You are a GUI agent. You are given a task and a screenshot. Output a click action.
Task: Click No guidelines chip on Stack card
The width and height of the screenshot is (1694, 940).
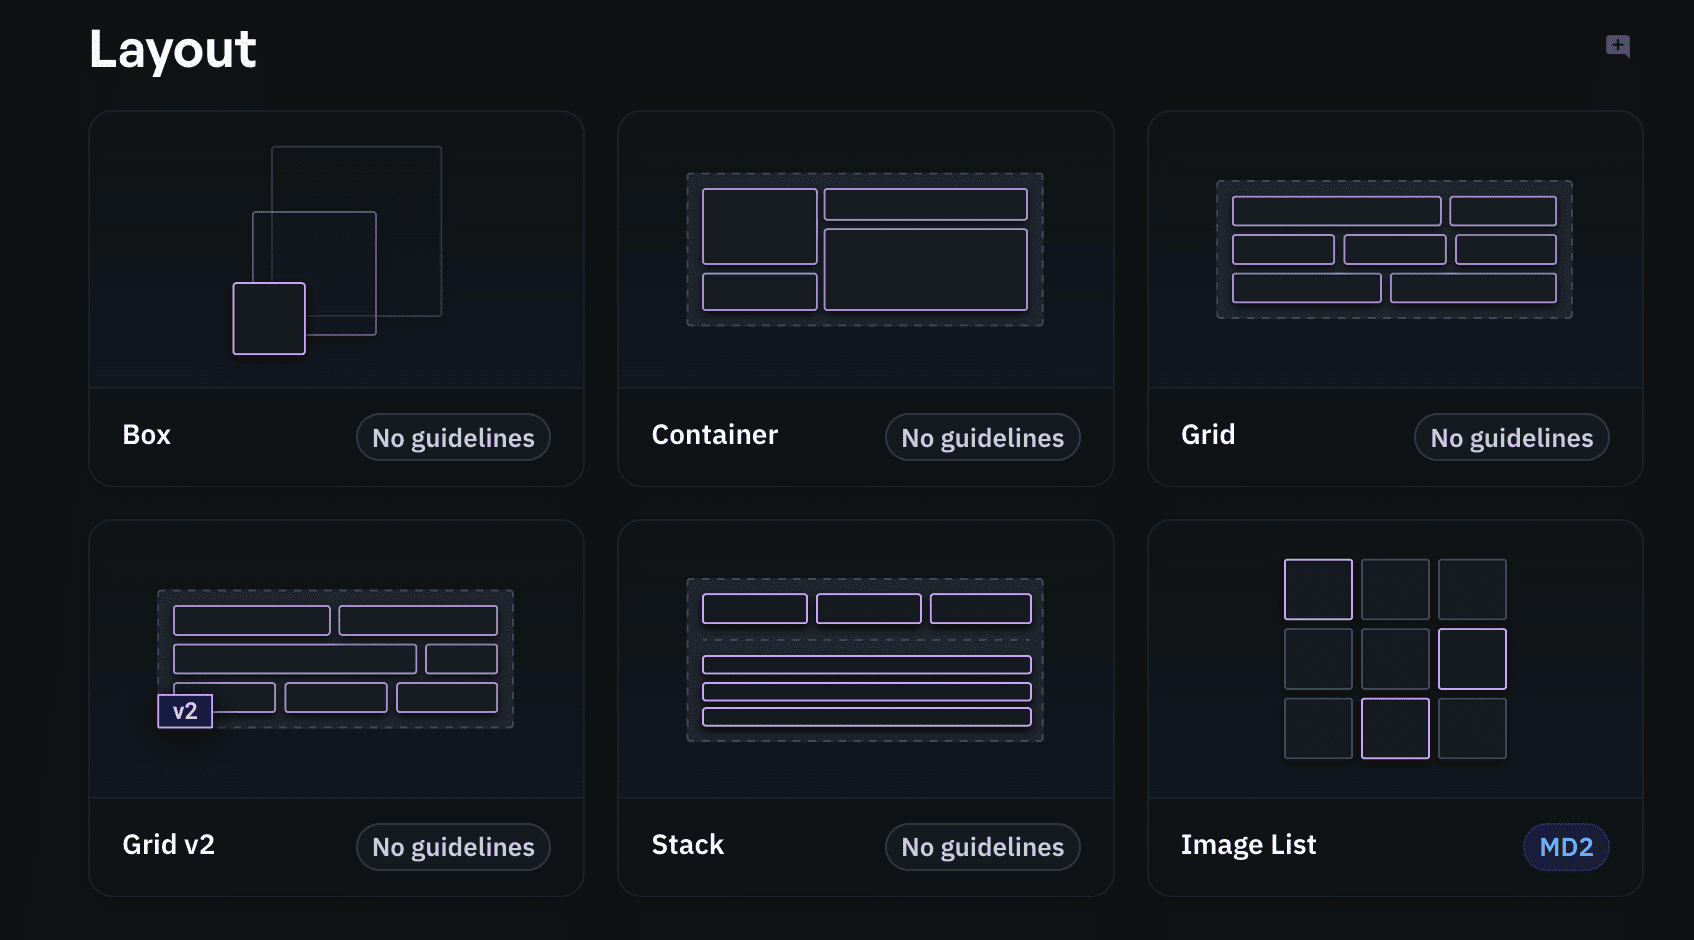(983, 847)
